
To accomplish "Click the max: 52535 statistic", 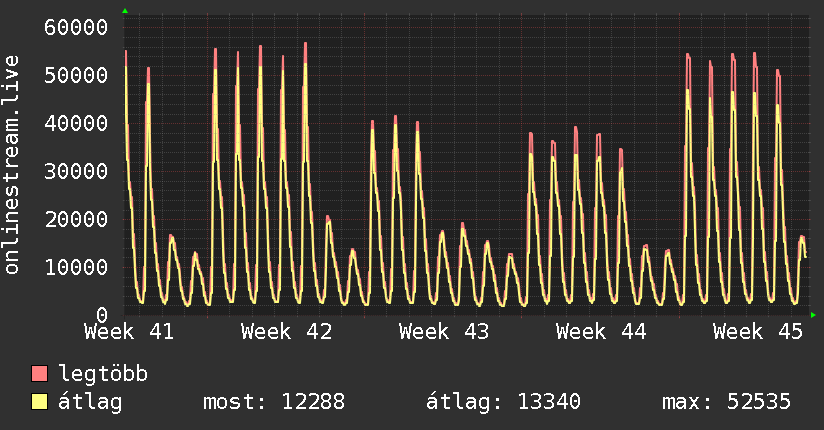I will point(726,402).
